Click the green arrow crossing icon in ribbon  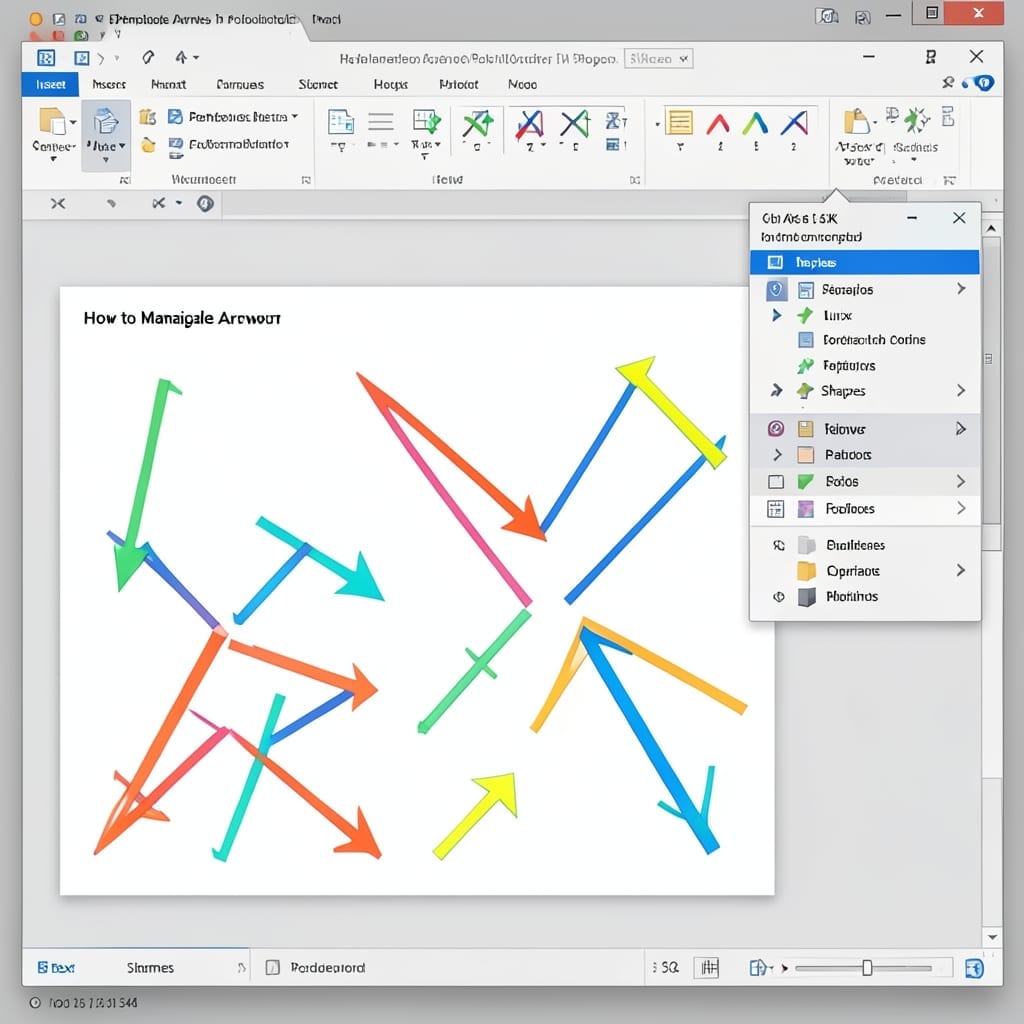tap(478, 124)
